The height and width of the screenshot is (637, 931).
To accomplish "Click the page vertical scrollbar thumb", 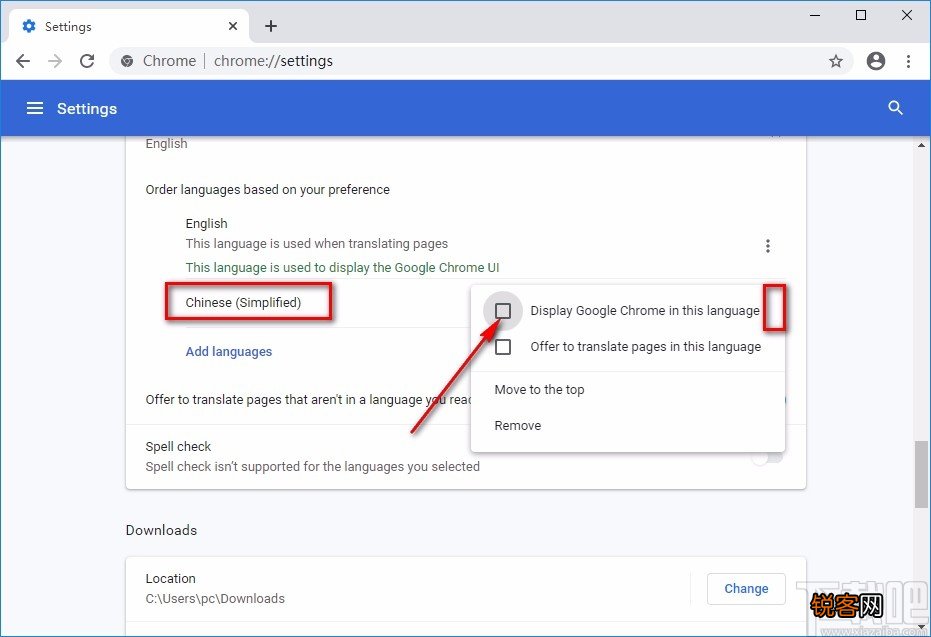I will point(922,474).
